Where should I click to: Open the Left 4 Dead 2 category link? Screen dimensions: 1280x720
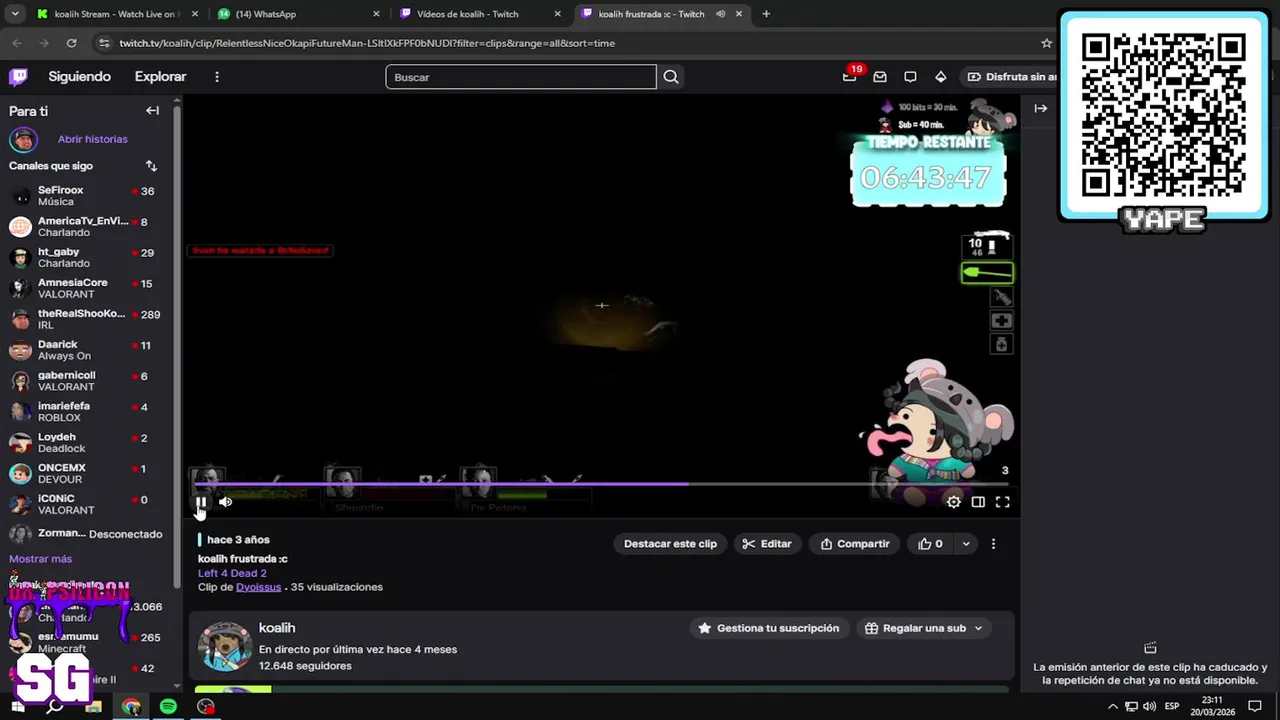pos(232,573)
